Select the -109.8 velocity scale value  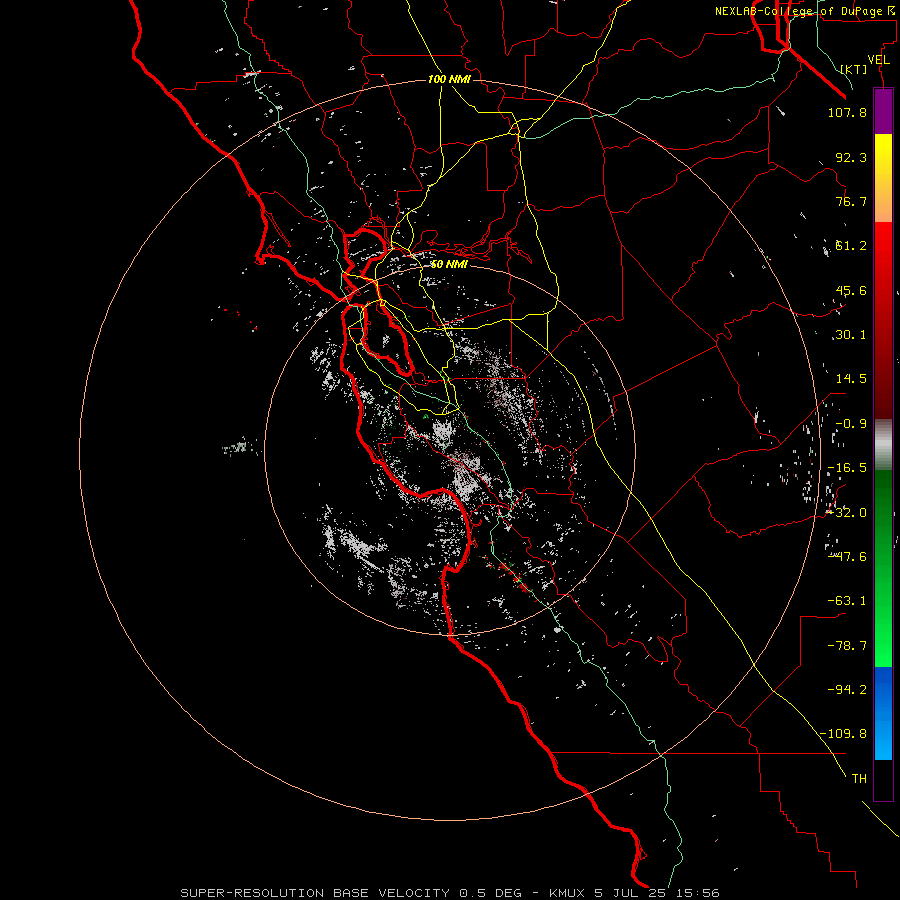pyautogui.click(x=843, y=734)
